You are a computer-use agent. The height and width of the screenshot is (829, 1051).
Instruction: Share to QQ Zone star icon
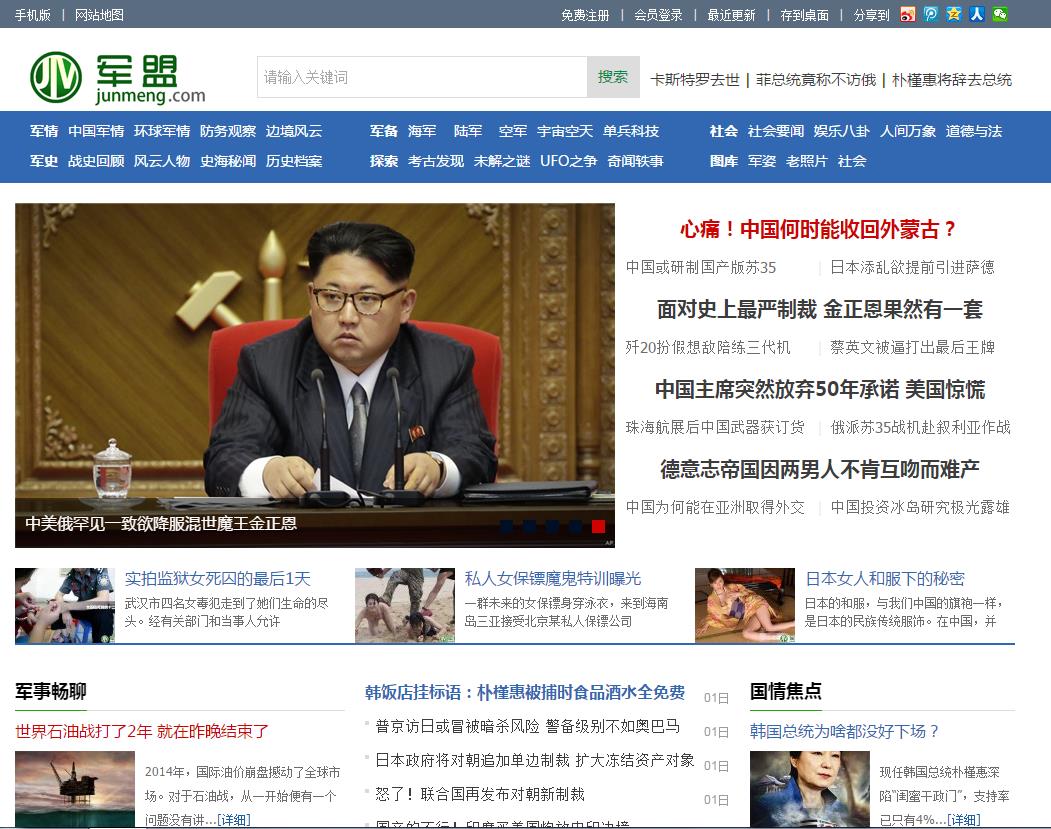pos(954,14)
